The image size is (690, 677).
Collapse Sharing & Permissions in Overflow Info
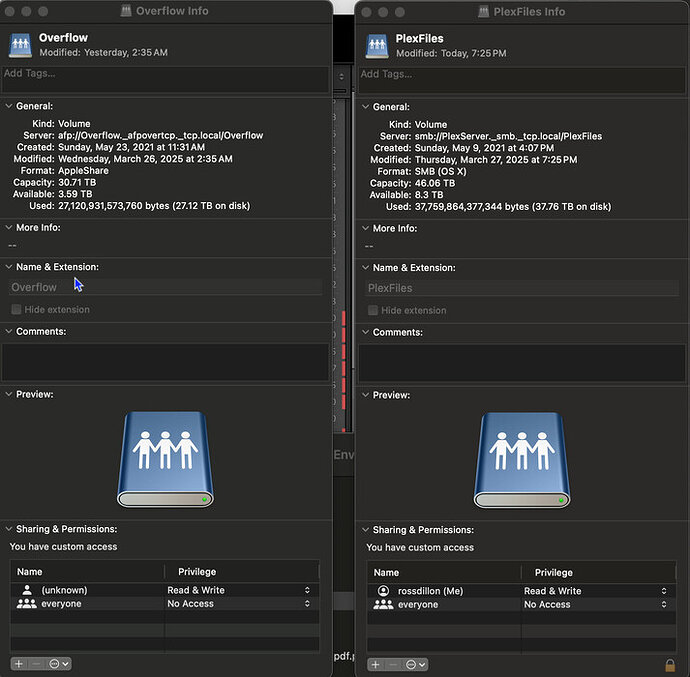8,529
